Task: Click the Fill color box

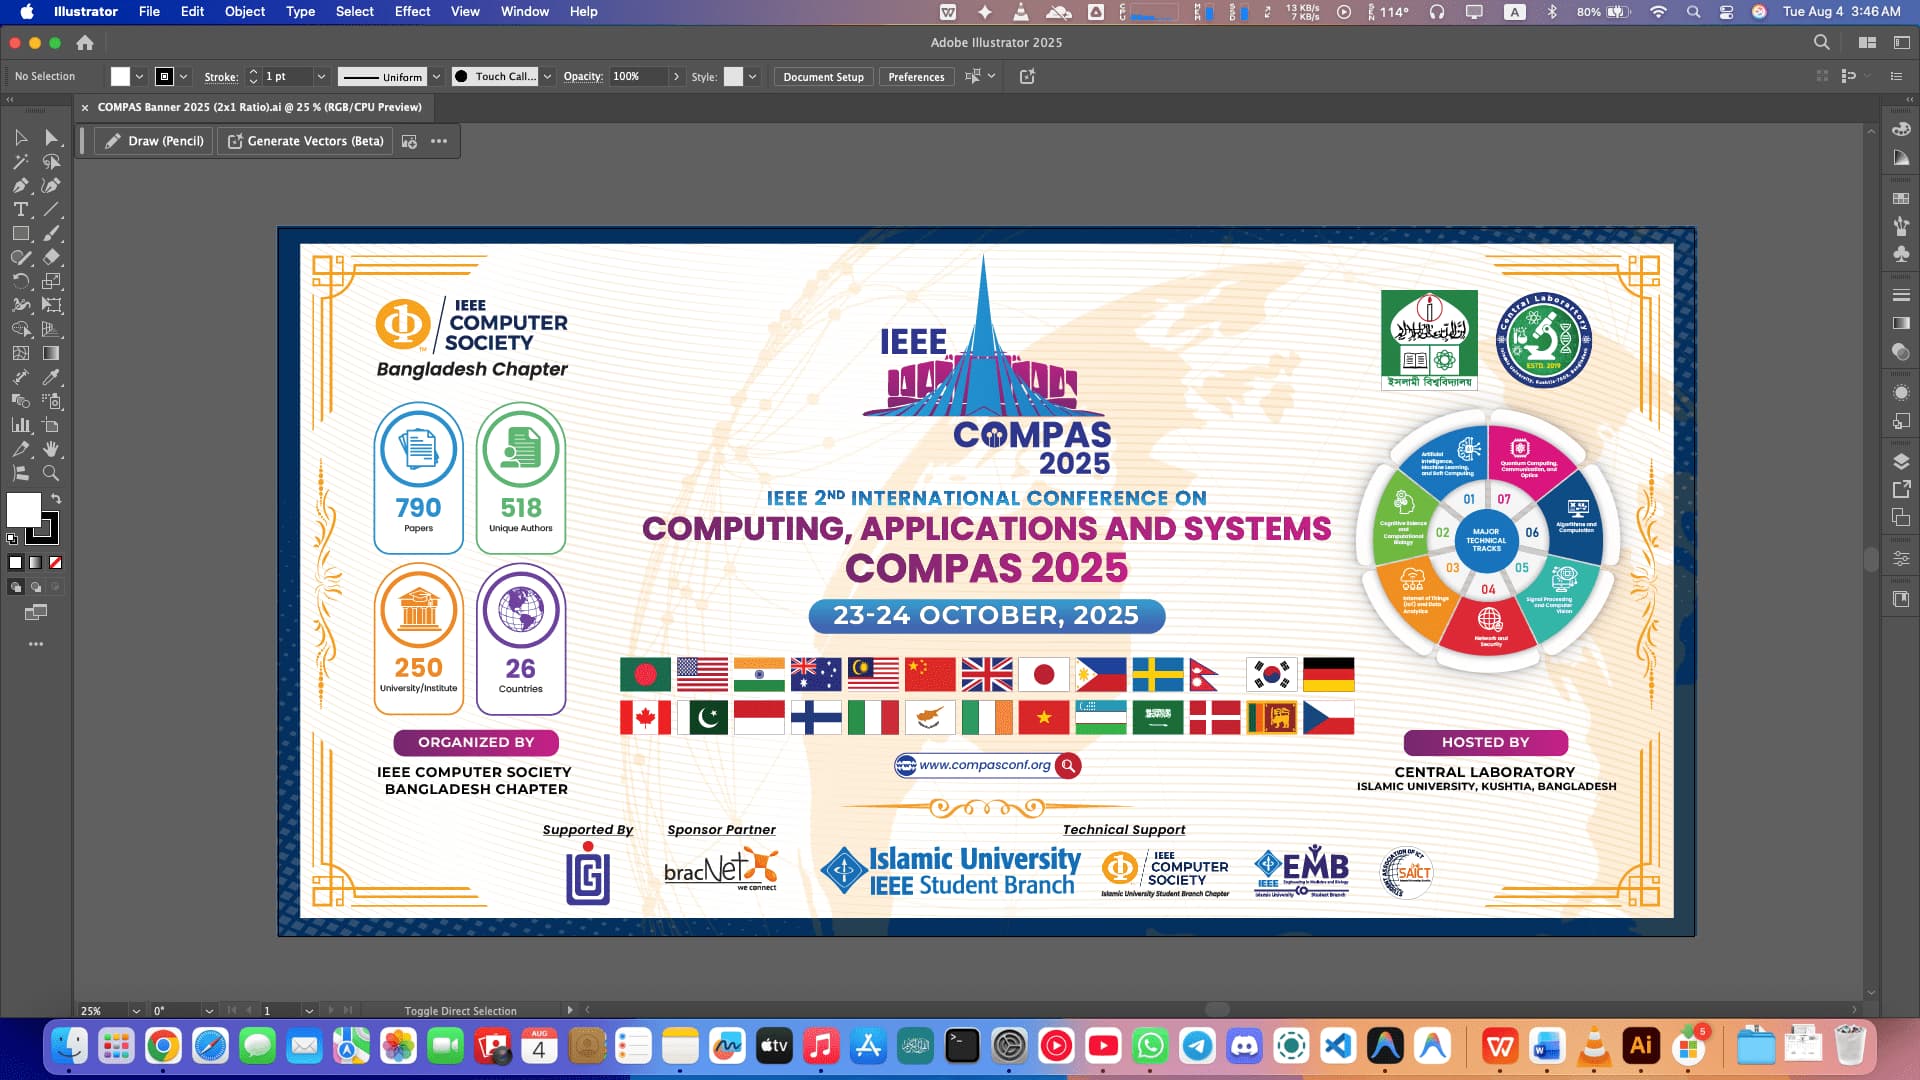Action: pos(24,510)
